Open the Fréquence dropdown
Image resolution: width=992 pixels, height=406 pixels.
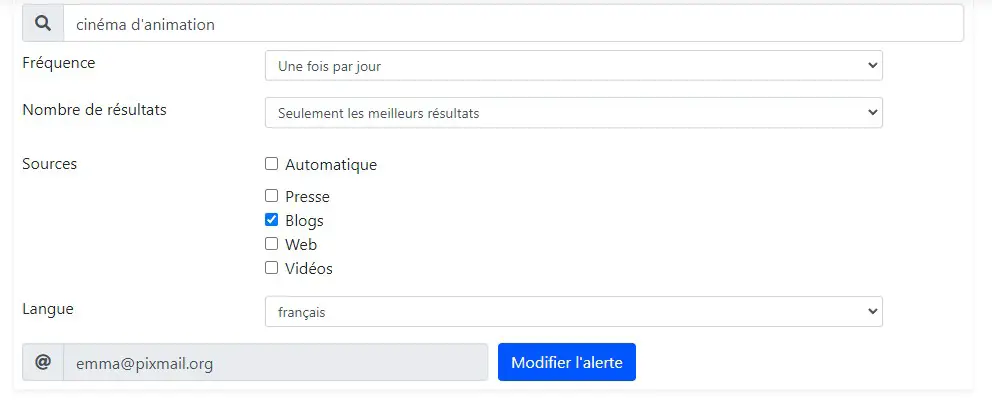point(574,66)
